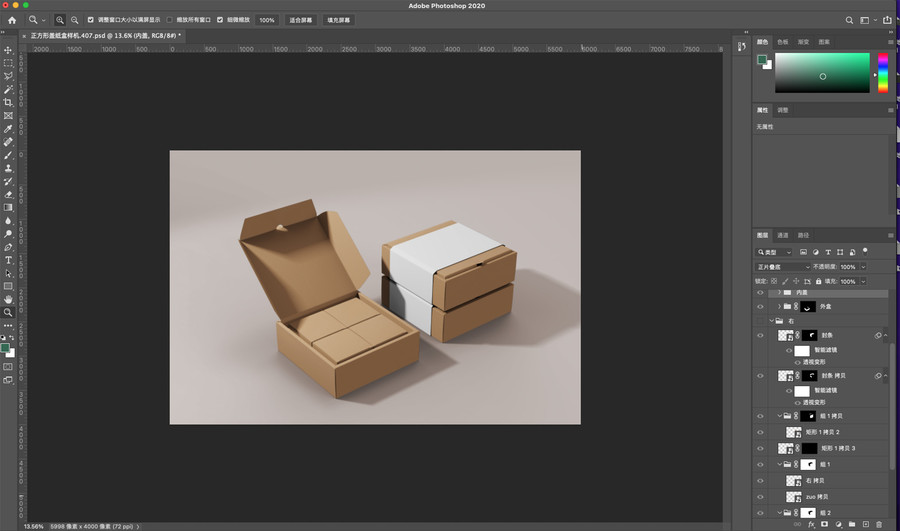Image resolution: width=900 pixels, height=531 pixels.
Task: Create a new group folder
Action: [x=852, y=524]
